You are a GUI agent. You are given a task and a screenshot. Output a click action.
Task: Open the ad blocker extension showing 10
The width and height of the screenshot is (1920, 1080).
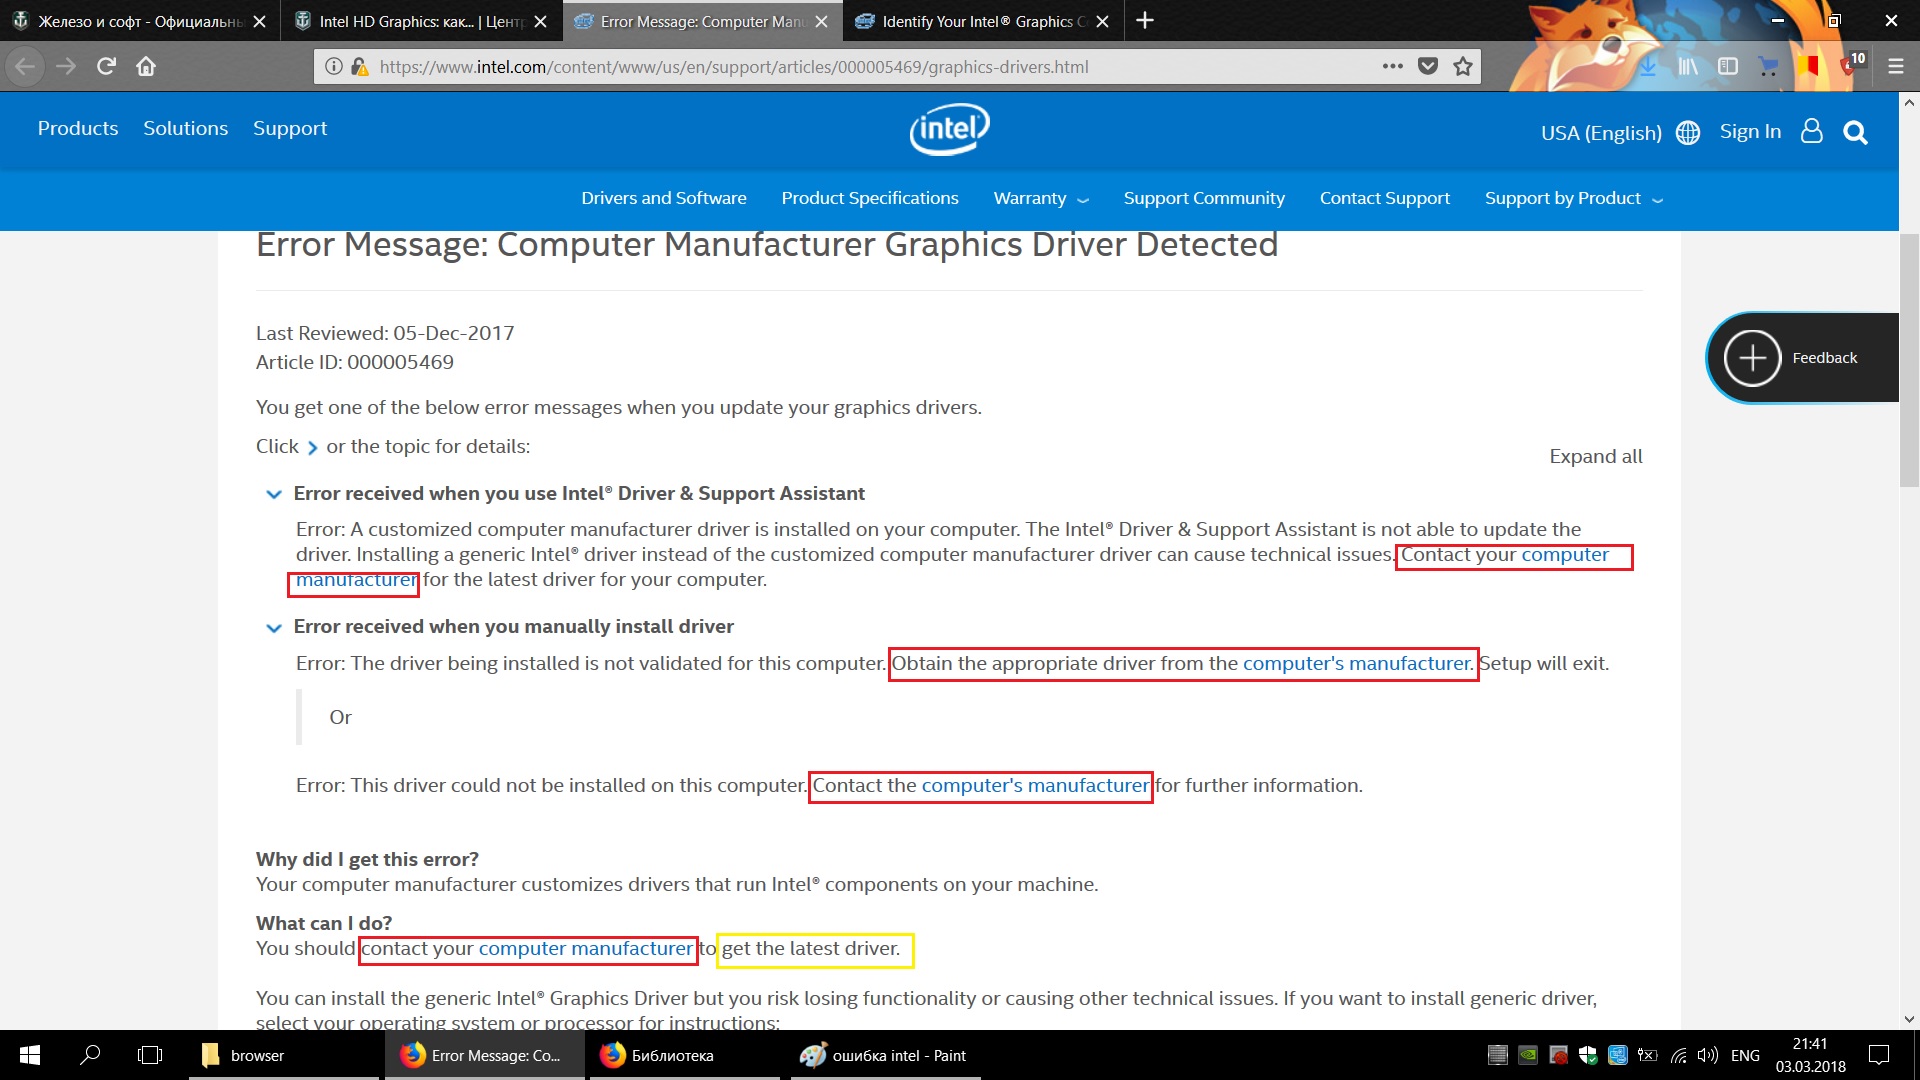point(1851,64)
